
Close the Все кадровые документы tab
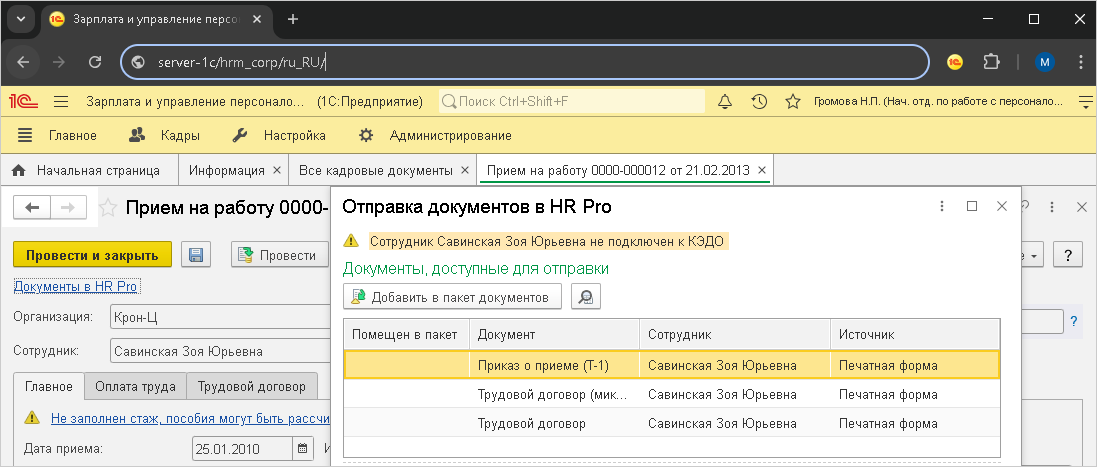pos(465,171)
